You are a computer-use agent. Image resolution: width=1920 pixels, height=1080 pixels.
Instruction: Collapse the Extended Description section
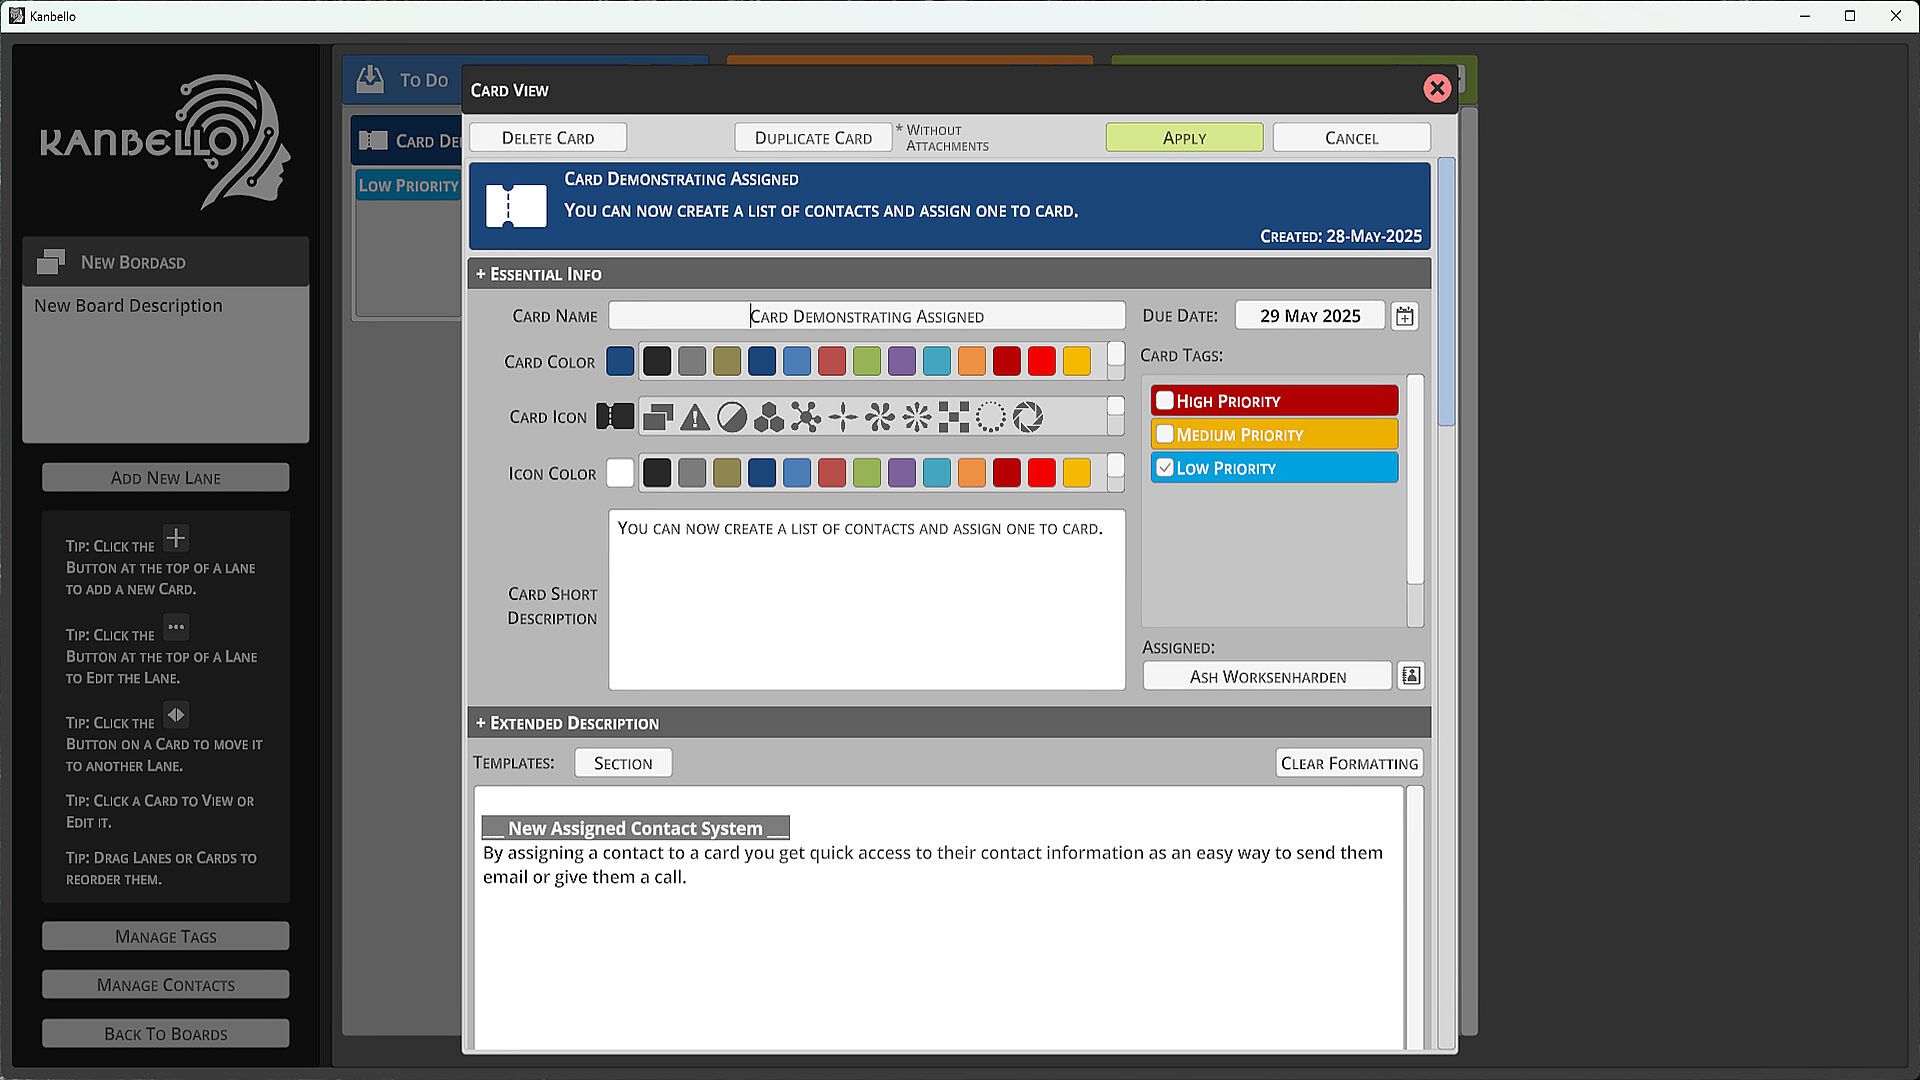pos(566,723)
